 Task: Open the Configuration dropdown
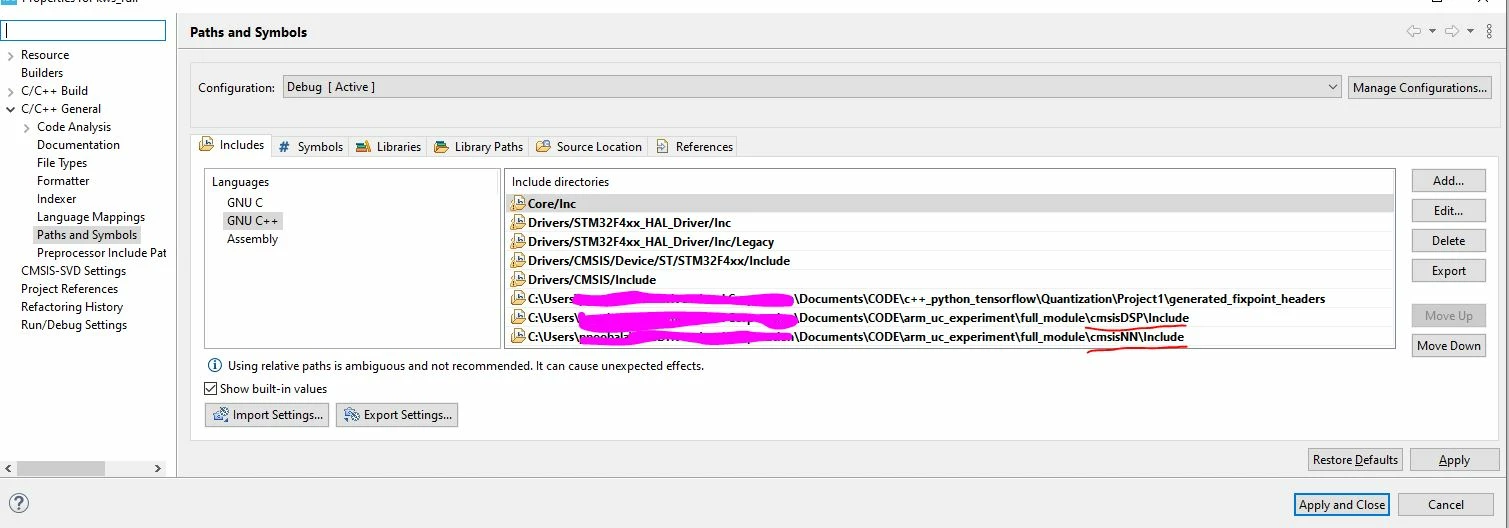(x=812, y=87)
